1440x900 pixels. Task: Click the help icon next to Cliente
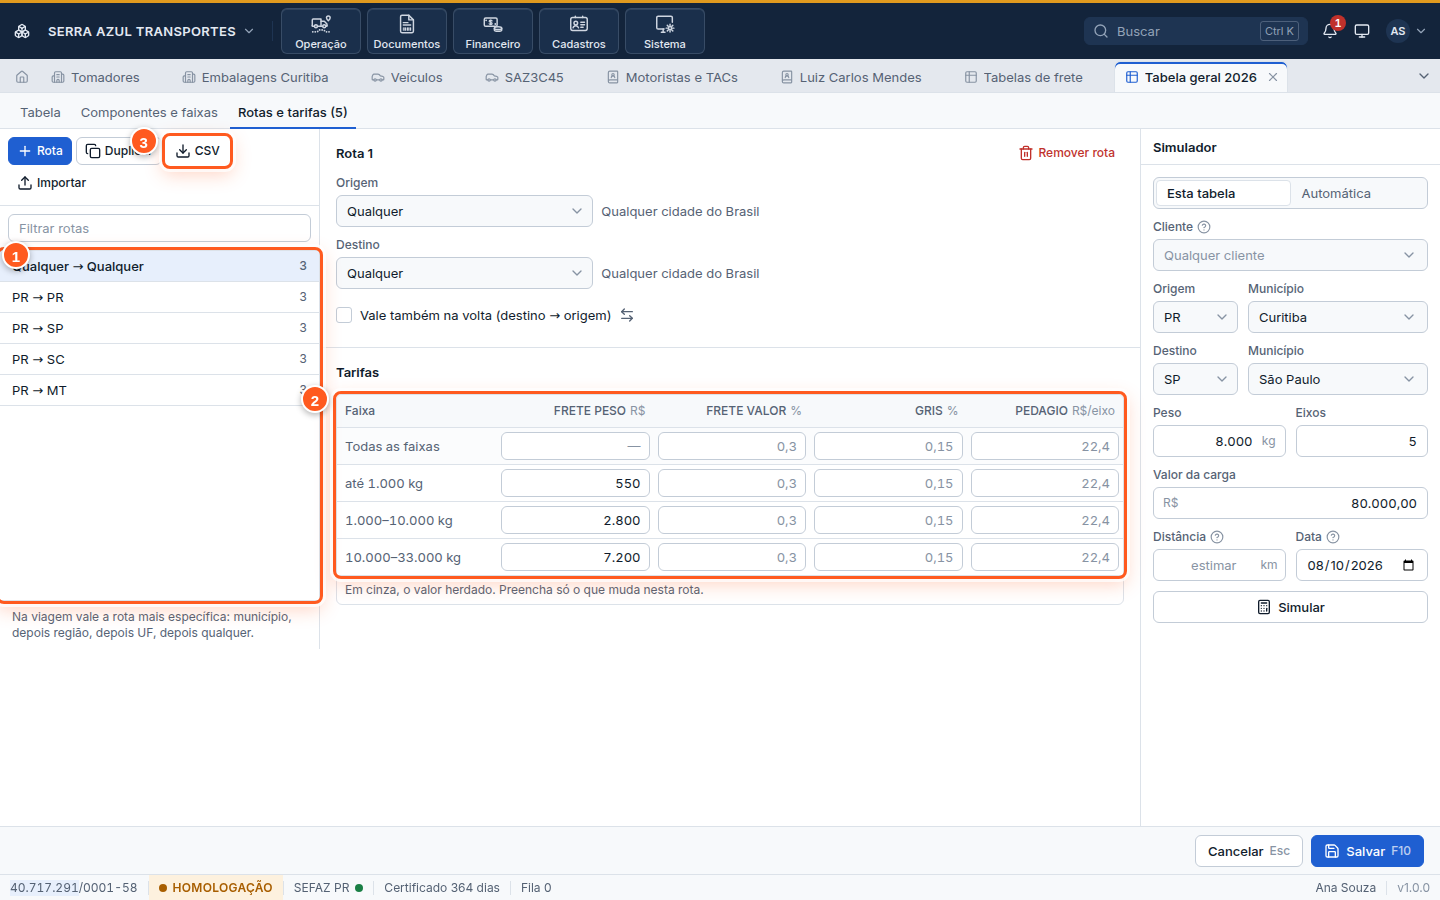point(1204,227)
